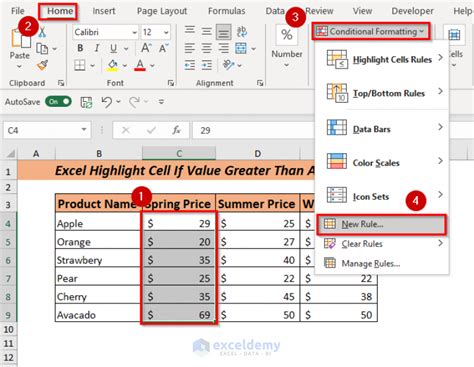Switch to the Home tab
This screenshot has height=367, width=474.
click(x=60, y=11)
